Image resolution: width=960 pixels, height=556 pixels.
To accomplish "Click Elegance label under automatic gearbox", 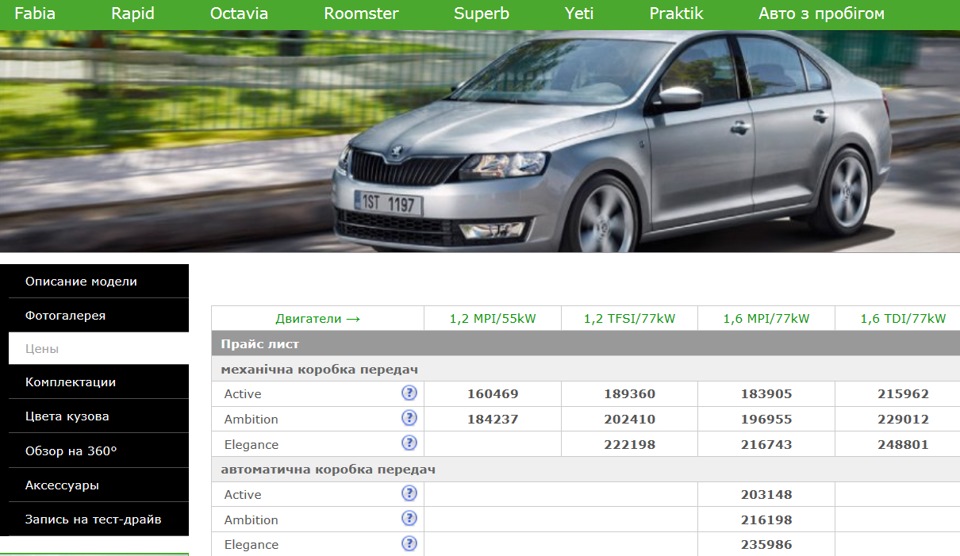I will (251, 544).
